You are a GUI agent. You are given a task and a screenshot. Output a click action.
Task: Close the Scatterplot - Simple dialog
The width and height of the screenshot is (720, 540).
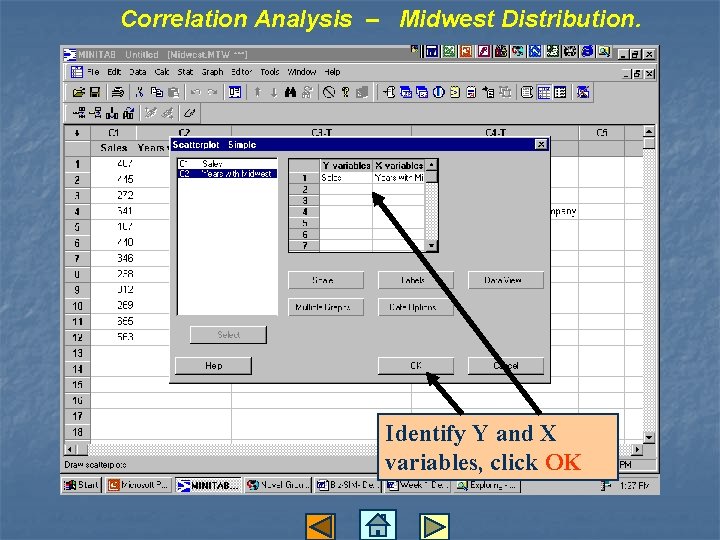(x=541, y=145)
